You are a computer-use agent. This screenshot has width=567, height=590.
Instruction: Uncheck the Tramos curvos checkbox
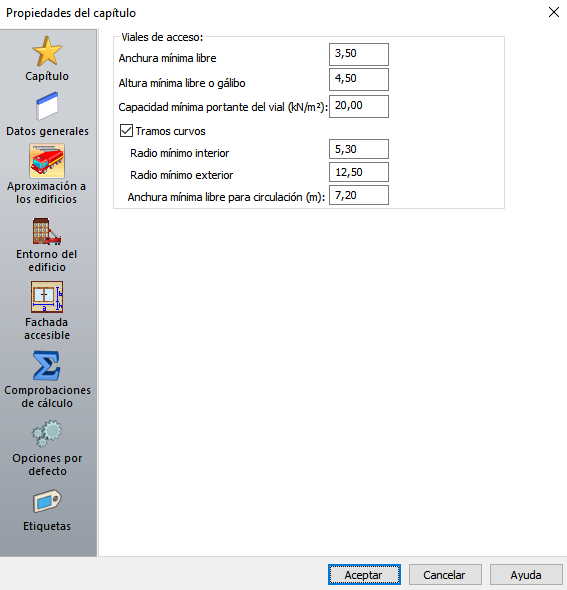[126, 131]
